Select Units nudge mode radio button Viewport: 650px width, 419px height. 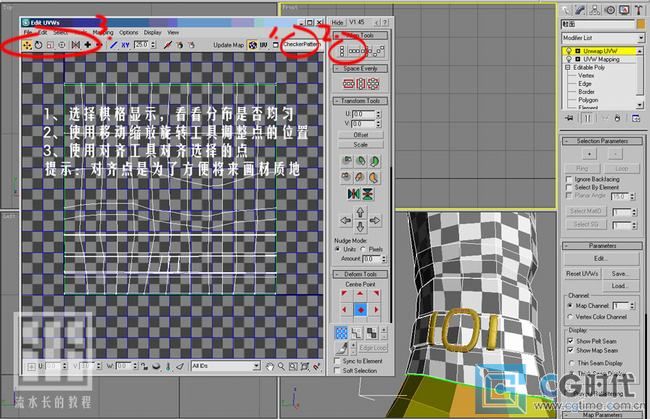[x=338, y=249]
